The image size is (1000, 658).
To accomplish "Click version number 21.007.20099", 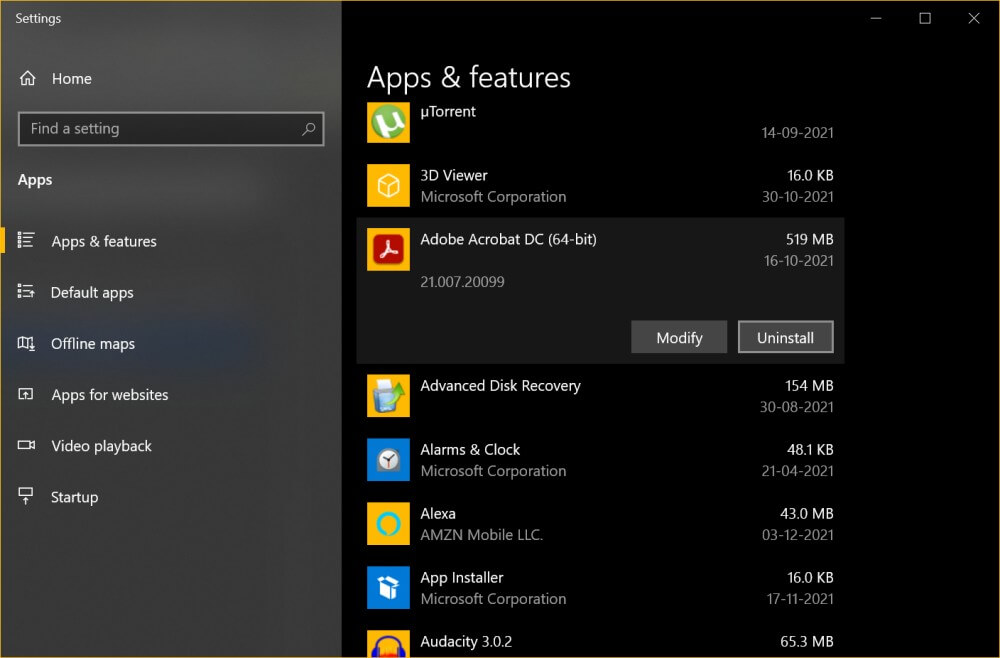I will (x=462, y=281).
